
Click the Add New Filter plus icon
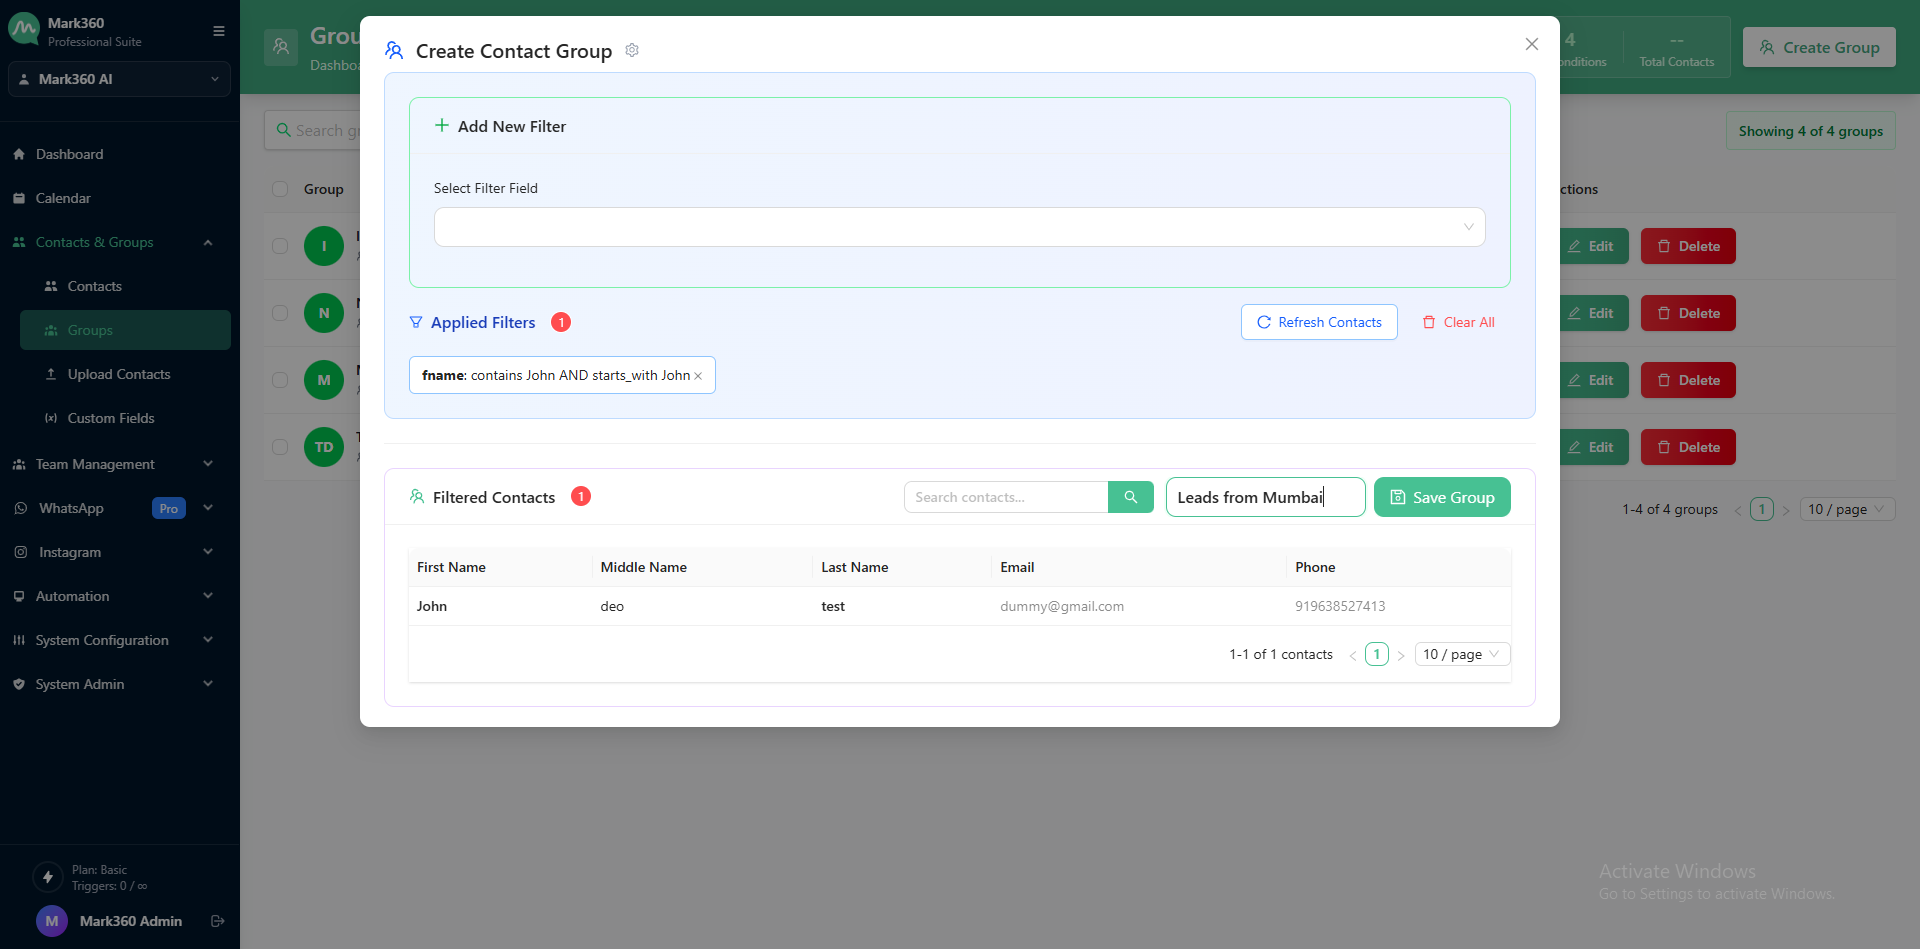pos(442,126)
